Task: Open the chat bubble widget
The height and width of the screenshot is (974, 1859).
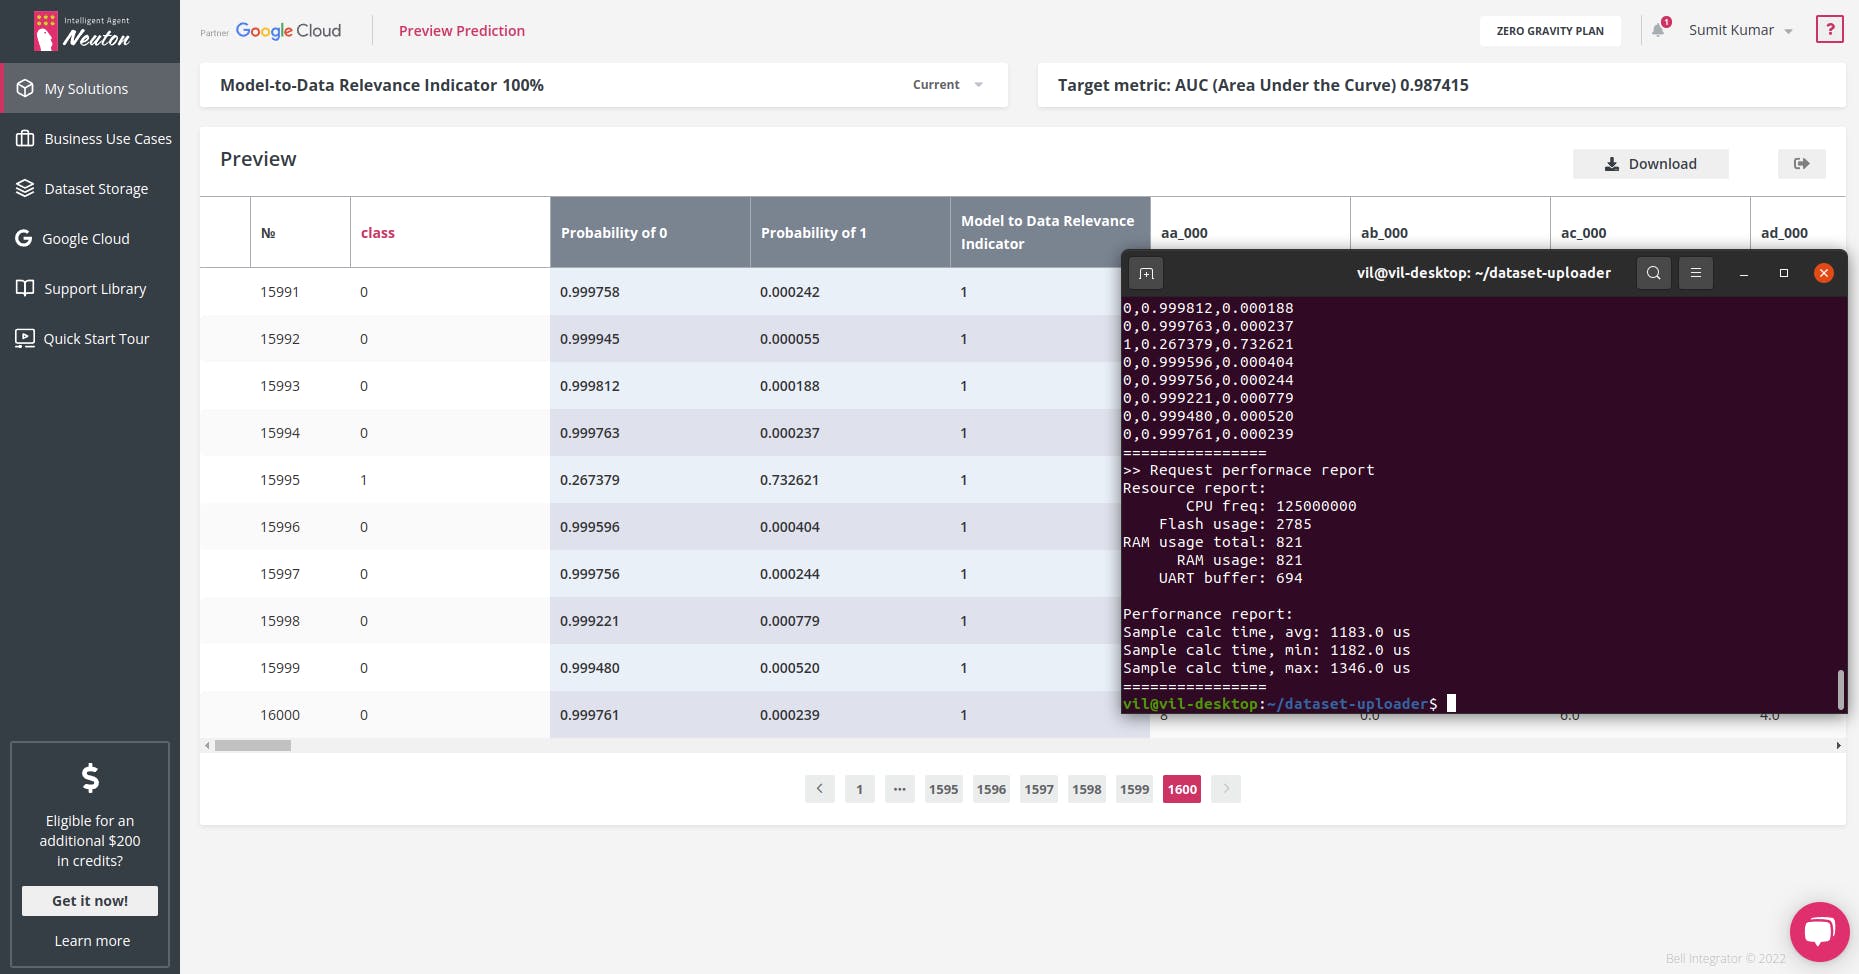Action: point(1820,932)
